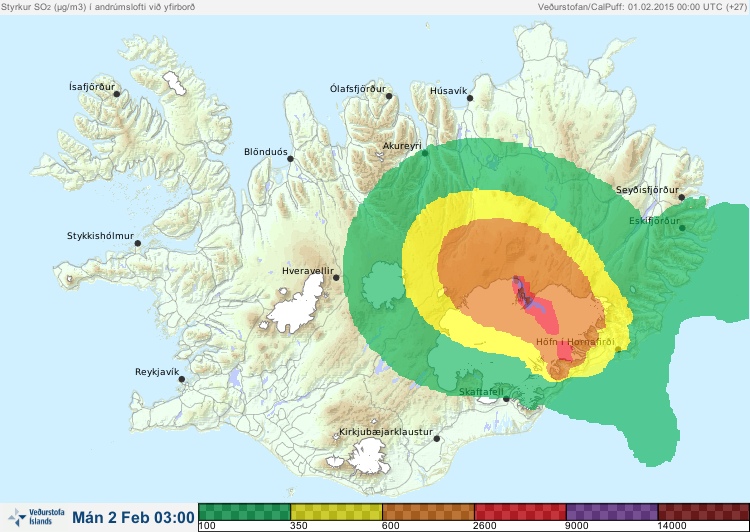Image resolution: width=750 pixels, height=532 pixels.
Task: Click the yellow 350 legend swatch
Action: pos(336,512)
